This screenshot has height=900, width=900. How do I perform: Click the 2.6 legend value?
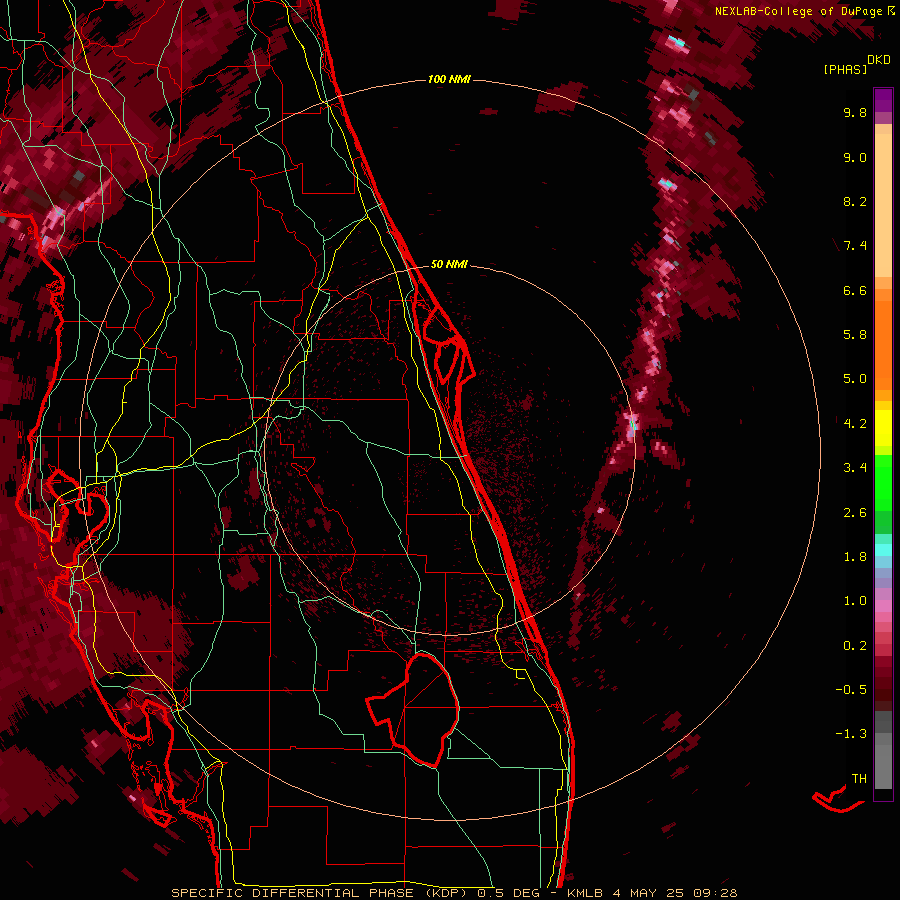coord(855,513)
